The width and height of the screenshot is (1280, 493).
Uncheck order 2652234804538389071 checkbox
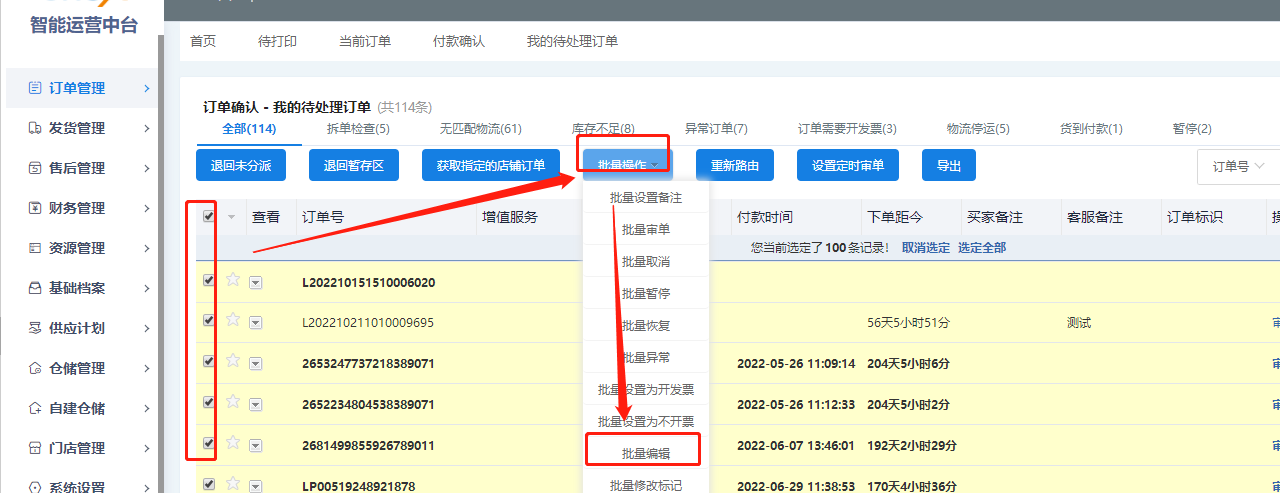[208, 402]
